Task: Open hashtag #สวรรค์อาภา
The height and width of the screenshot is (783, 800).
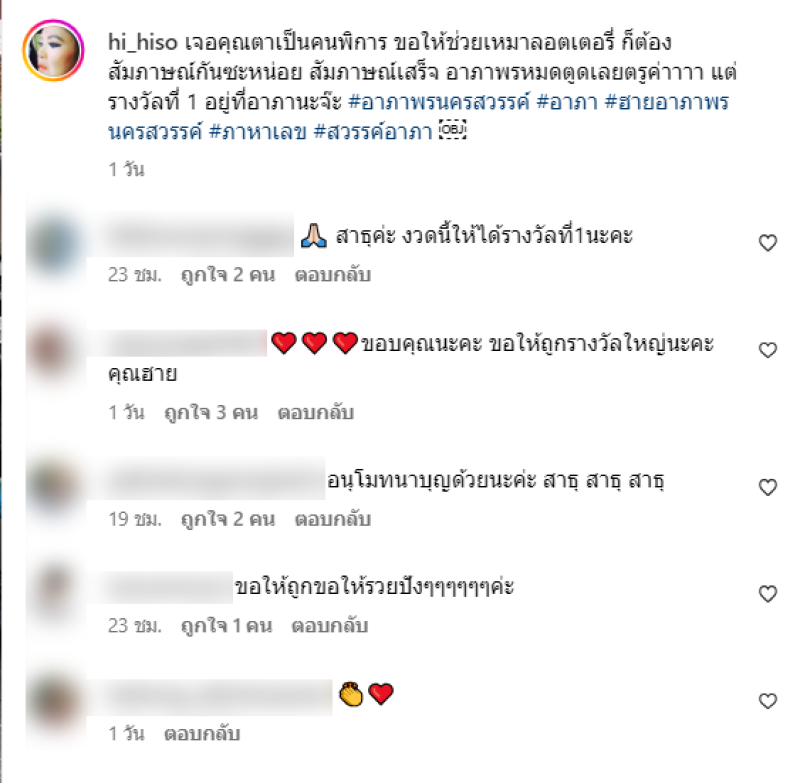Action: [x=372, y=132]
